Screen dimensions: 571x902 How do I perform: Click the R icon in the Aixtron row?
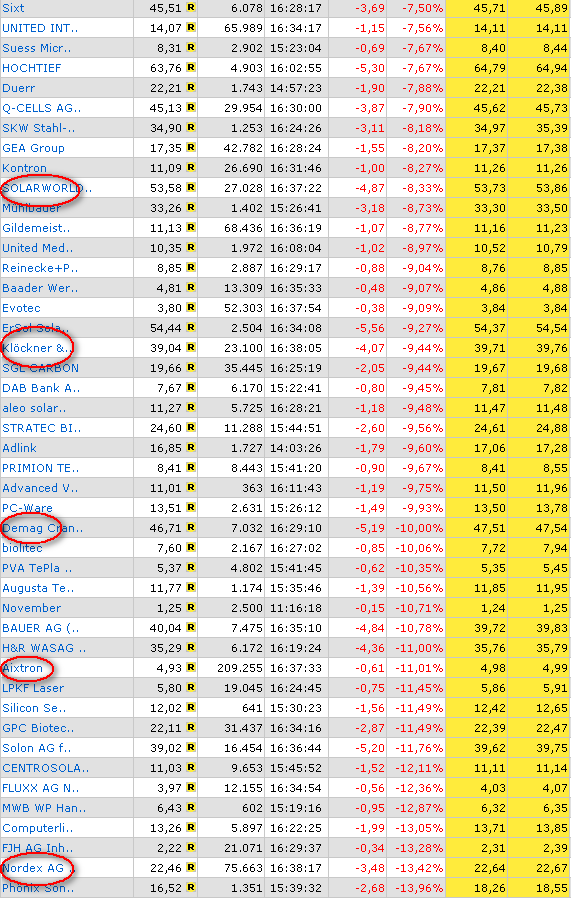pyautogui.click(x=191, y=668)
